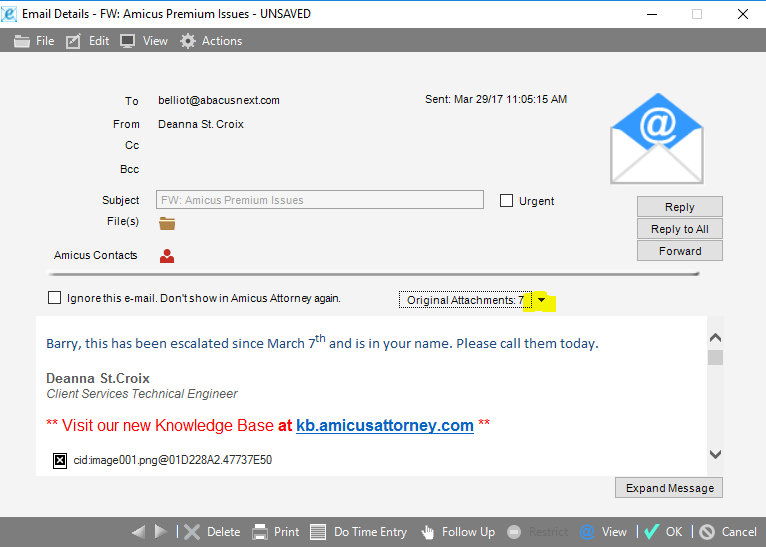The width and height of the screenshot is (766, 547).
Task: Click the large email envelope icon
Action: click(657, 139)
